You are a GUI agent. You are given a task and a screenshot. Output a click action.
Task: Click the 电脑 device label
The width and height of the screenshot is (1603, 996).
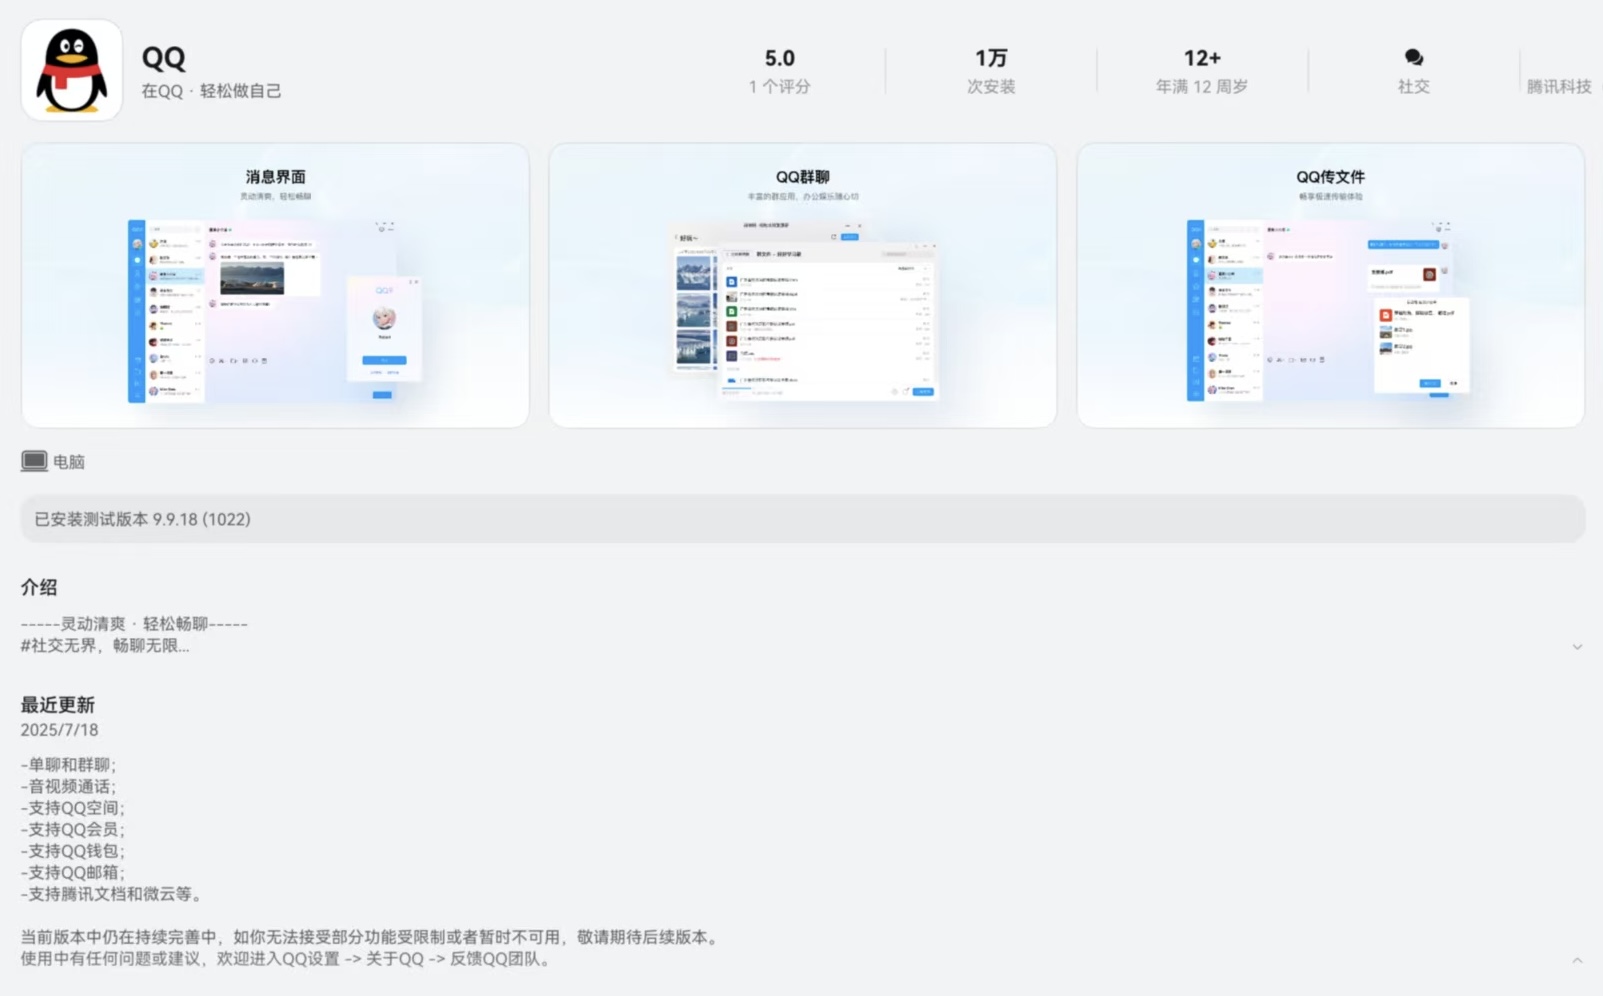coord(69,462)
